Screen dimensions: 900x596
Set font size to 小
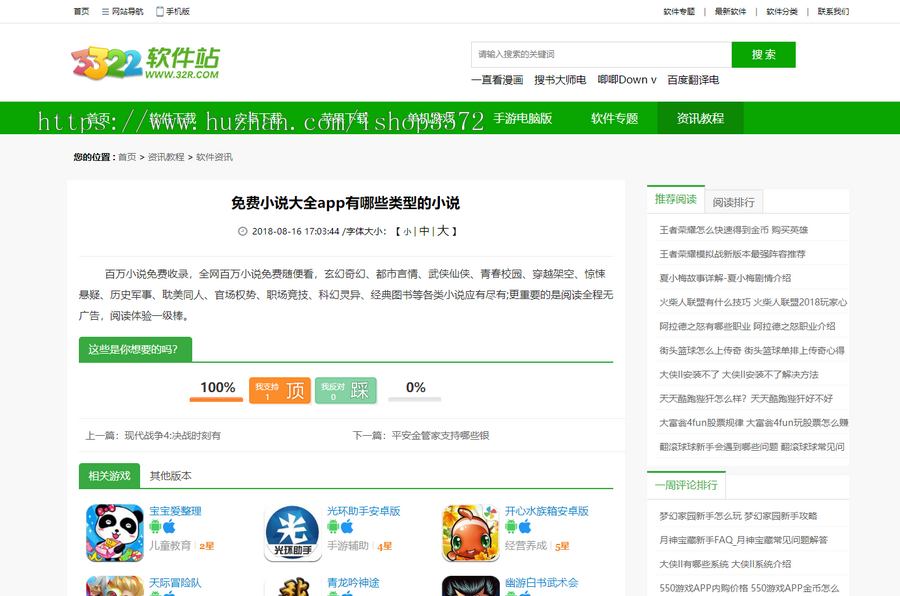coord(407,231)
